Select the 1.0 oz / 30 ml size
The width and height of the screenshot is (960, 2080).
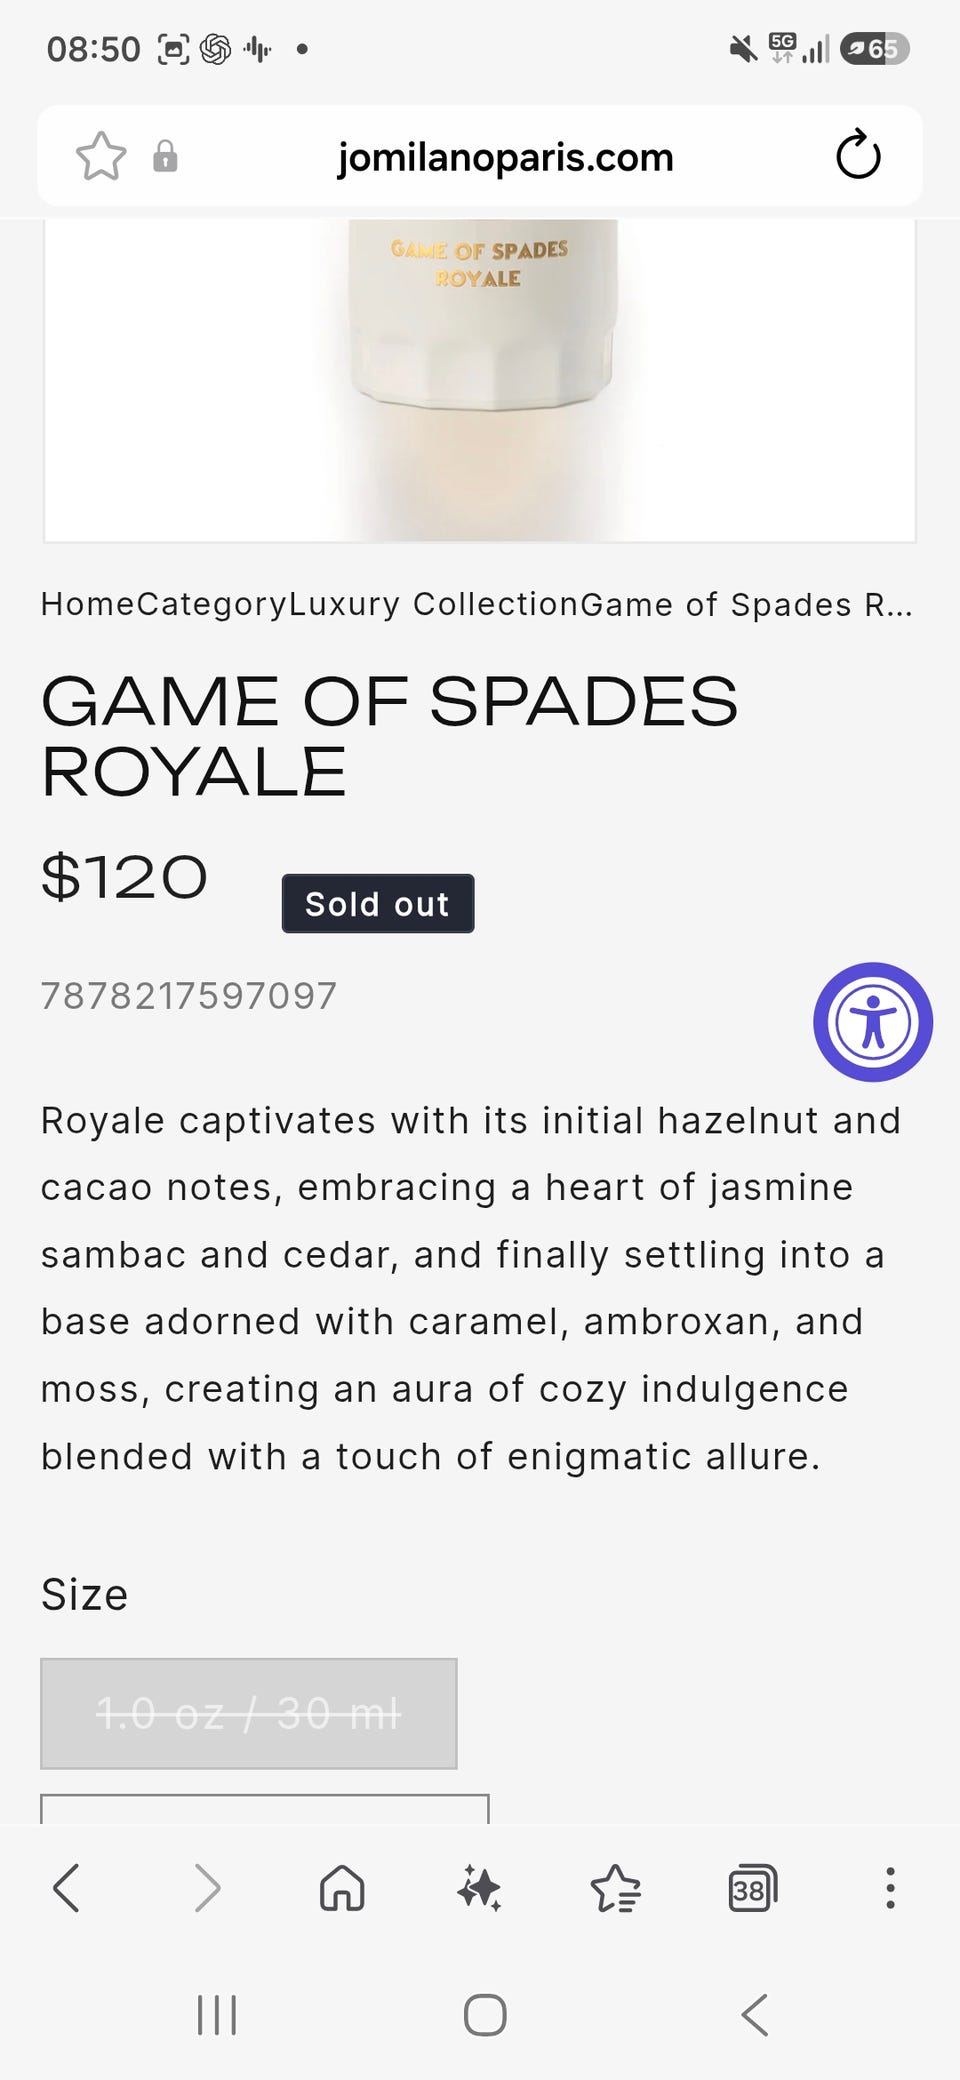(x=249, y=1714)
